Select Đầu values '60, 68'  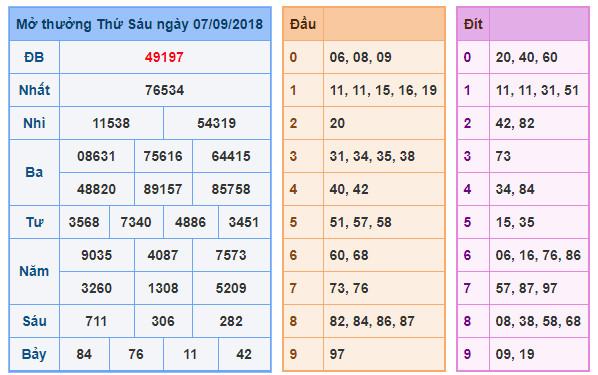point(349,255)
